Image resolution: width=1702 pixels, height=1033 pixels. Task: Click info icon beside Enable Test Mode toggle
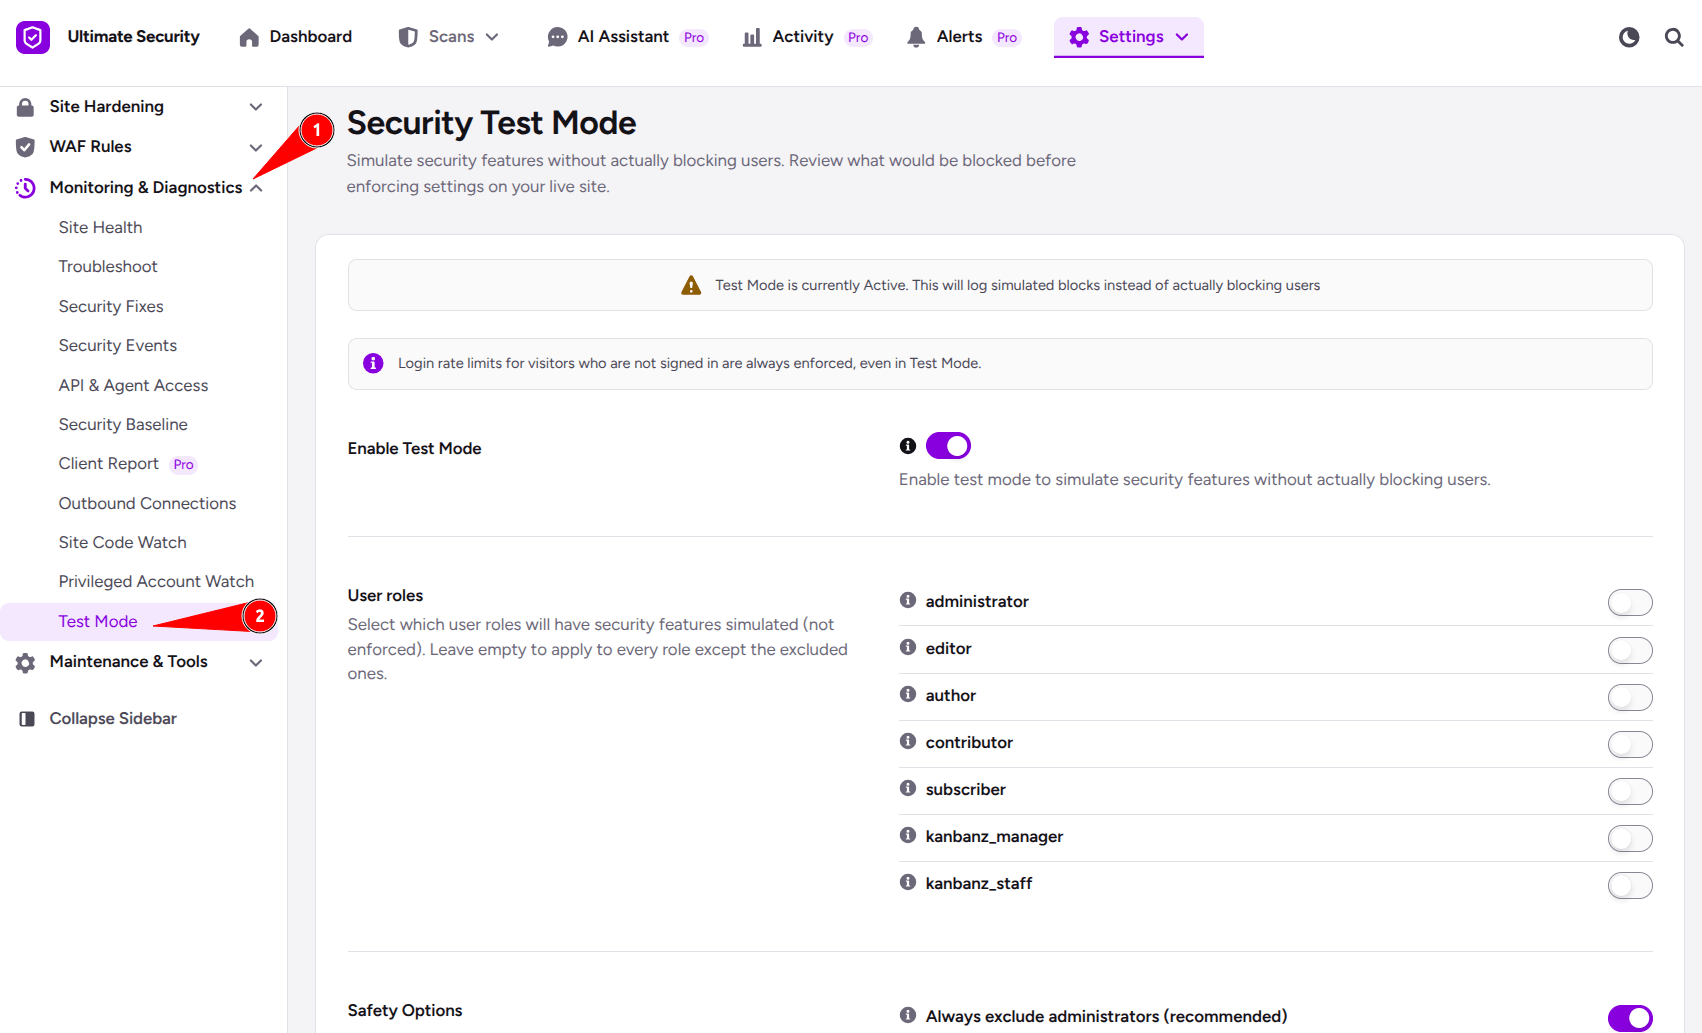[908, 446]
